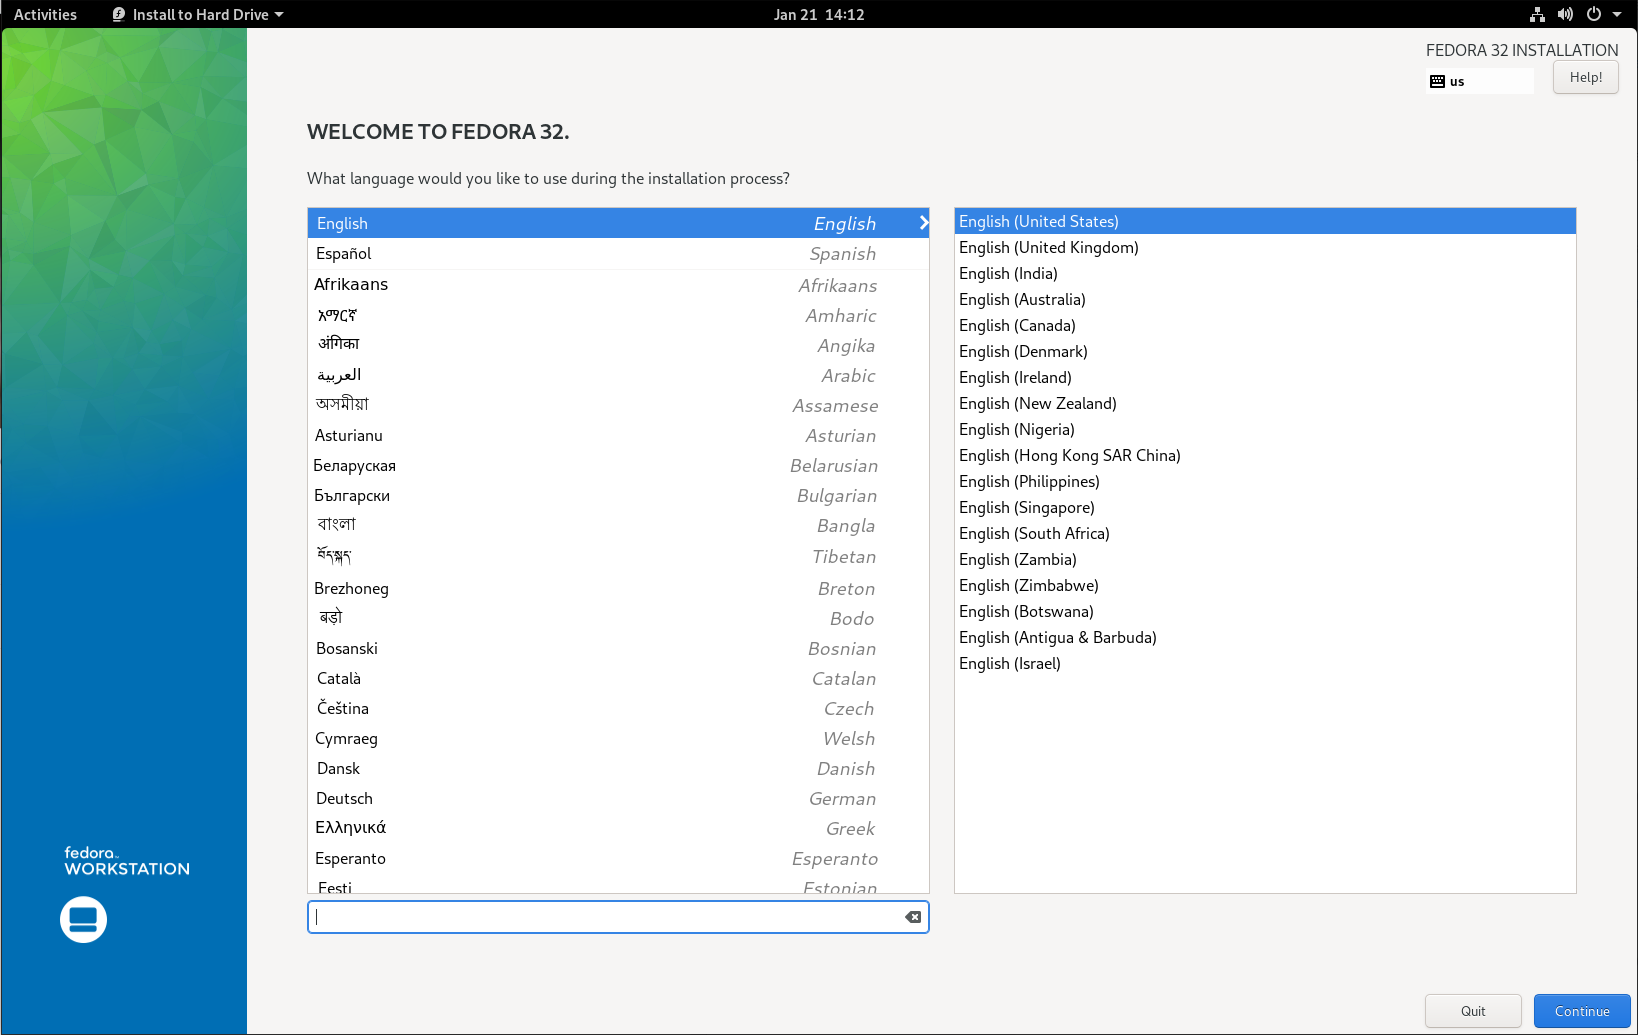Viewport: 1638px width, 1035px height.
Task: Click the English row chevron arrow
Action: pyautogui.click(x=923, y=223)
